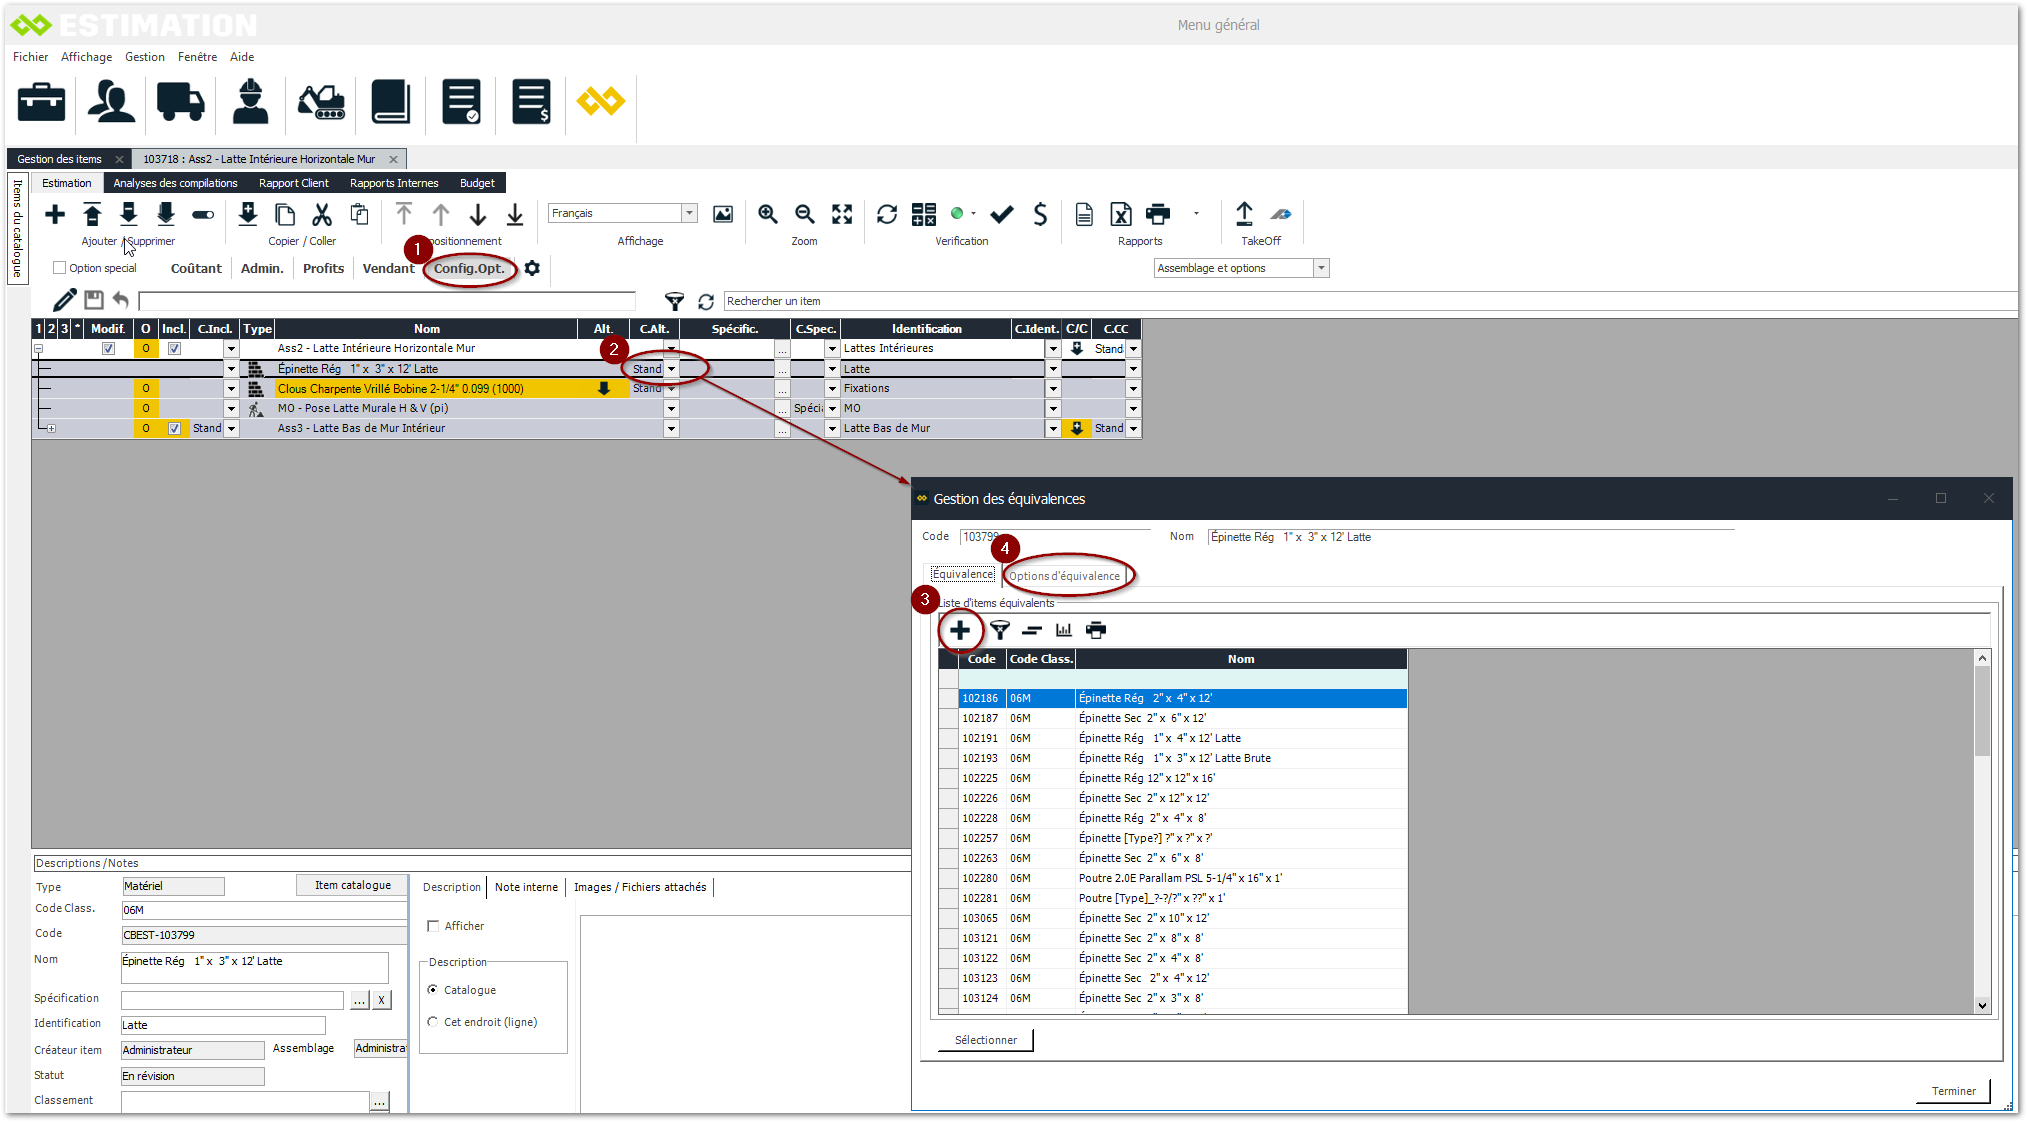Click the dollar sign verification icon
This screenshot has height=1122, width=2027.
(x=1040, y=214)
